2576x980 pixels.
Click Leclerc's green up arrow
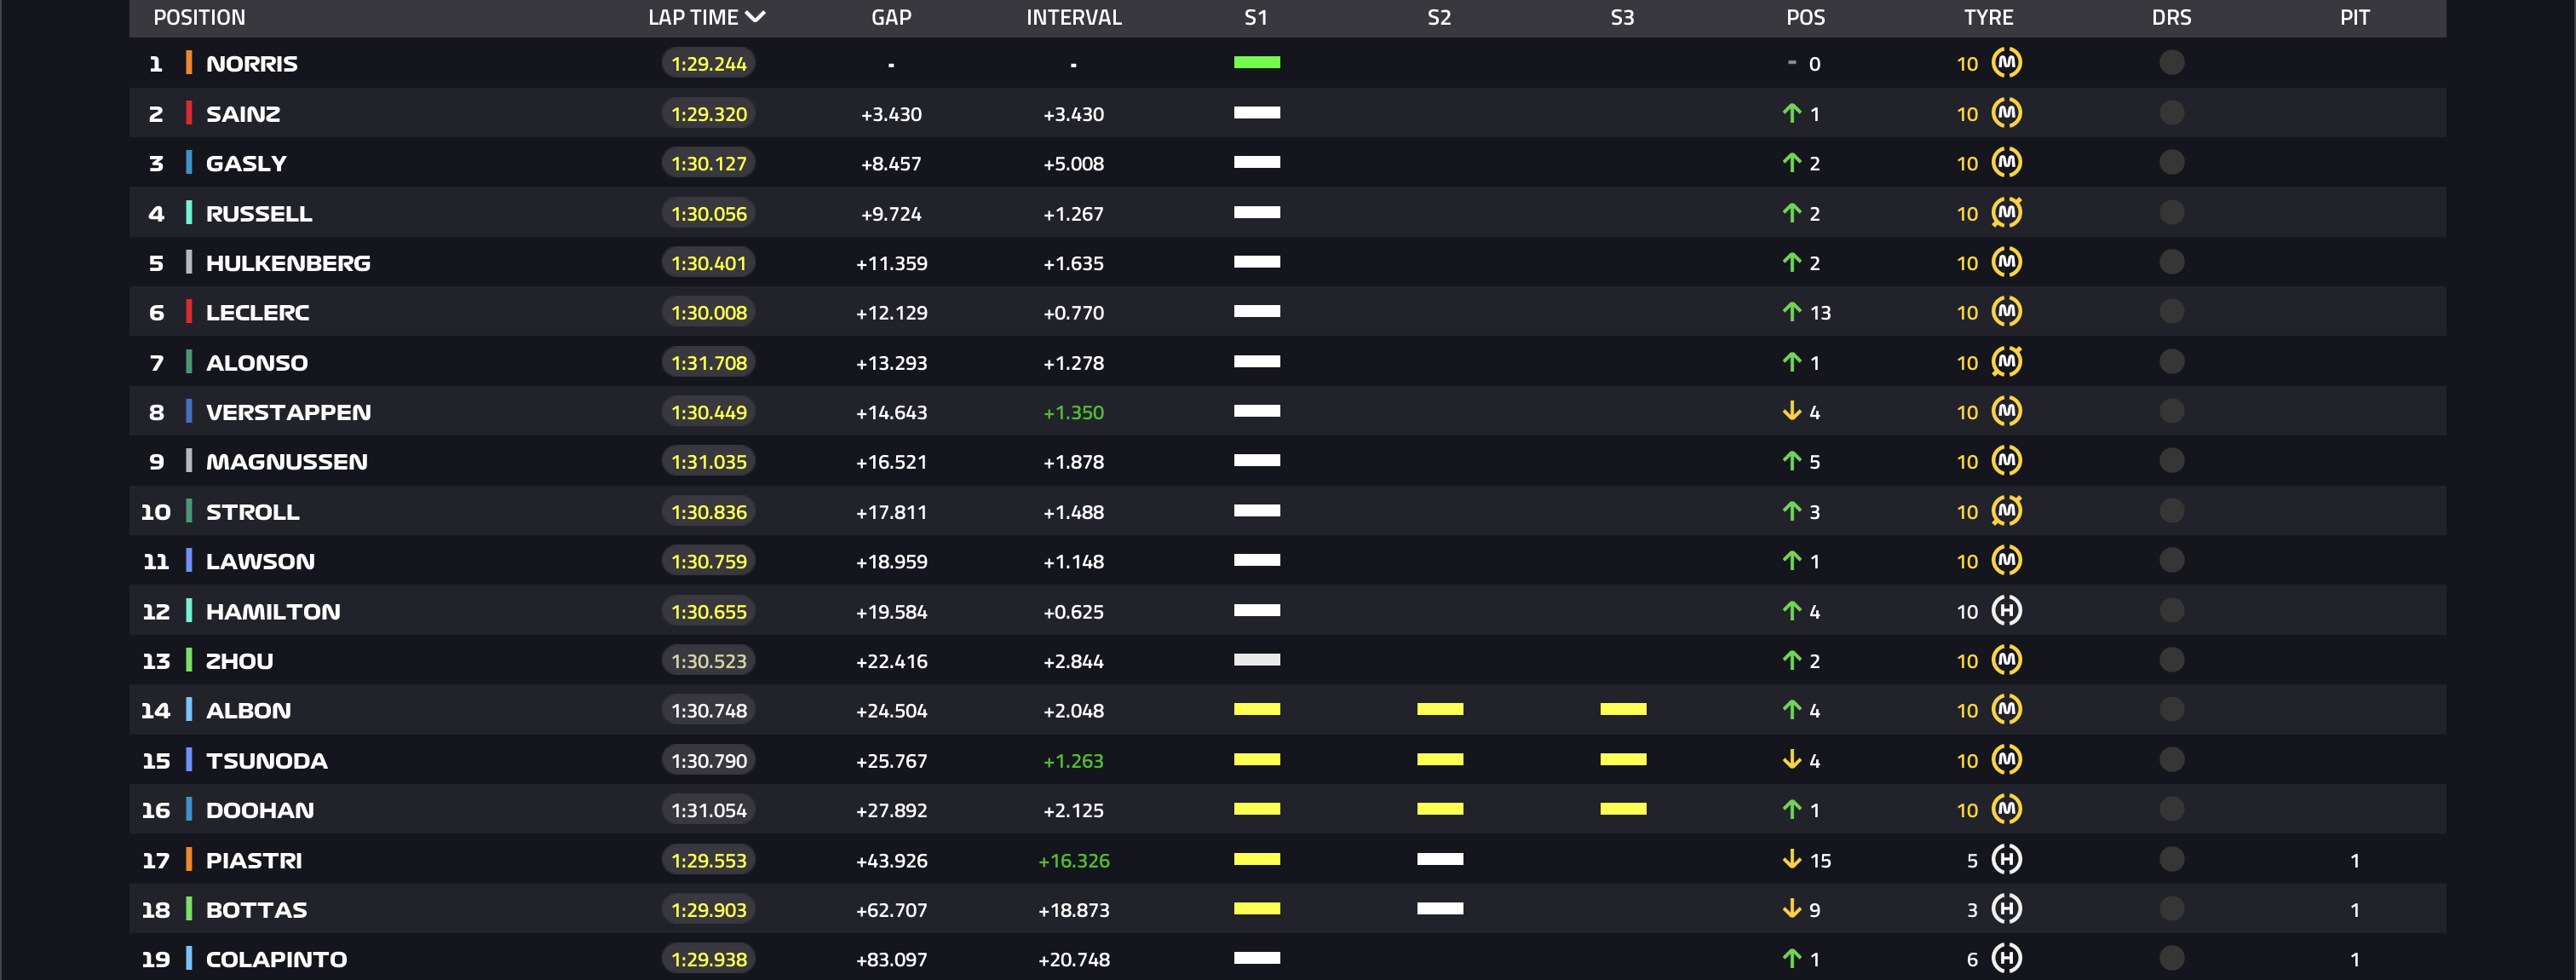click(1791, 313)
